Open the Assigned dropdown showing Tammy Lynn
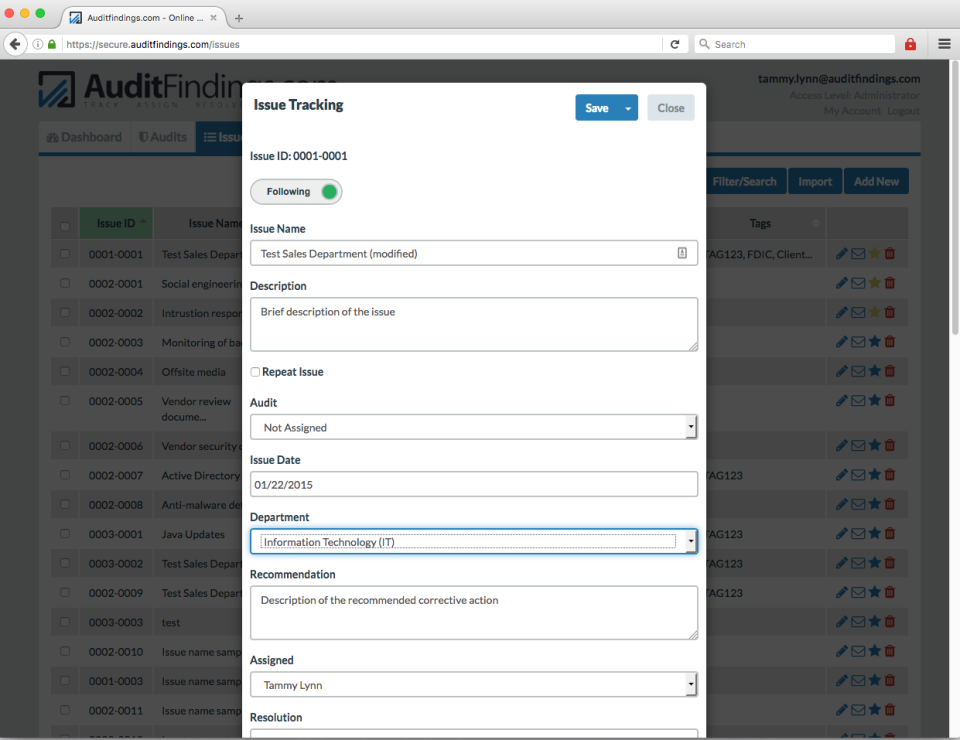This screenshot has height=740, width=960. pyautogui.click(x=474, y=684)
